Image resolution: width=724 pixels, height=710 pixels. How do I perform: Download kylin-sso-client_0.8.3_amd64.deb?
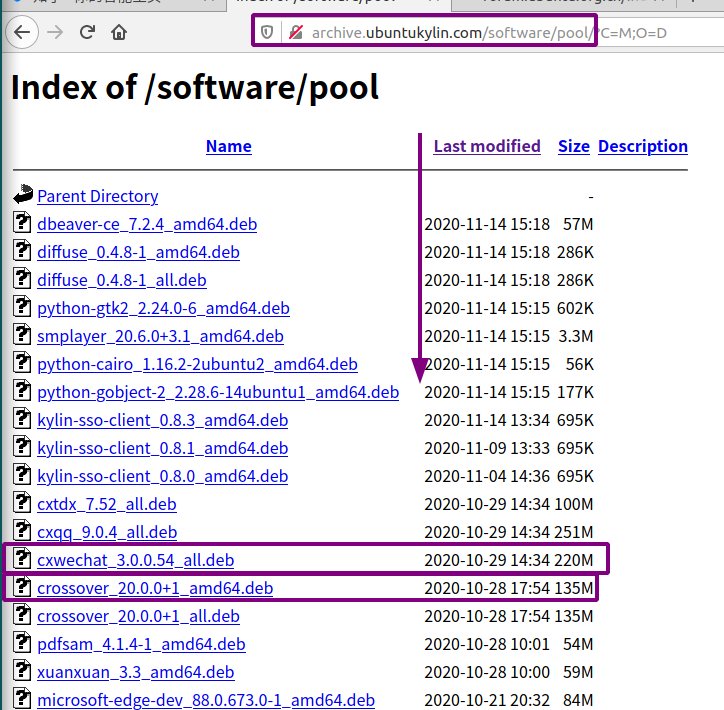point(163,421)
